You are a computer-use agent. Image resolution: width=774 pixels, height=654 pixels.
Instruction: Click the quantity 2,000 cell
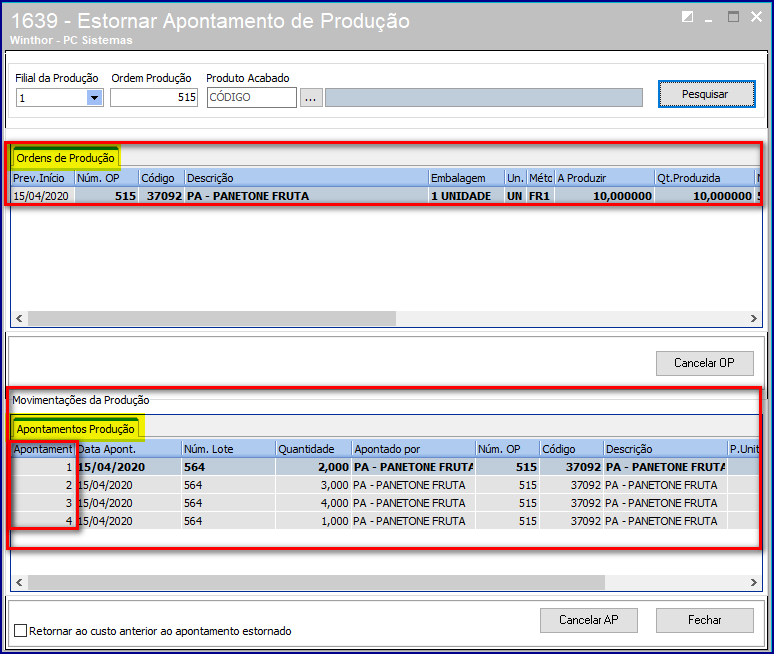click(x=313, y=467)
